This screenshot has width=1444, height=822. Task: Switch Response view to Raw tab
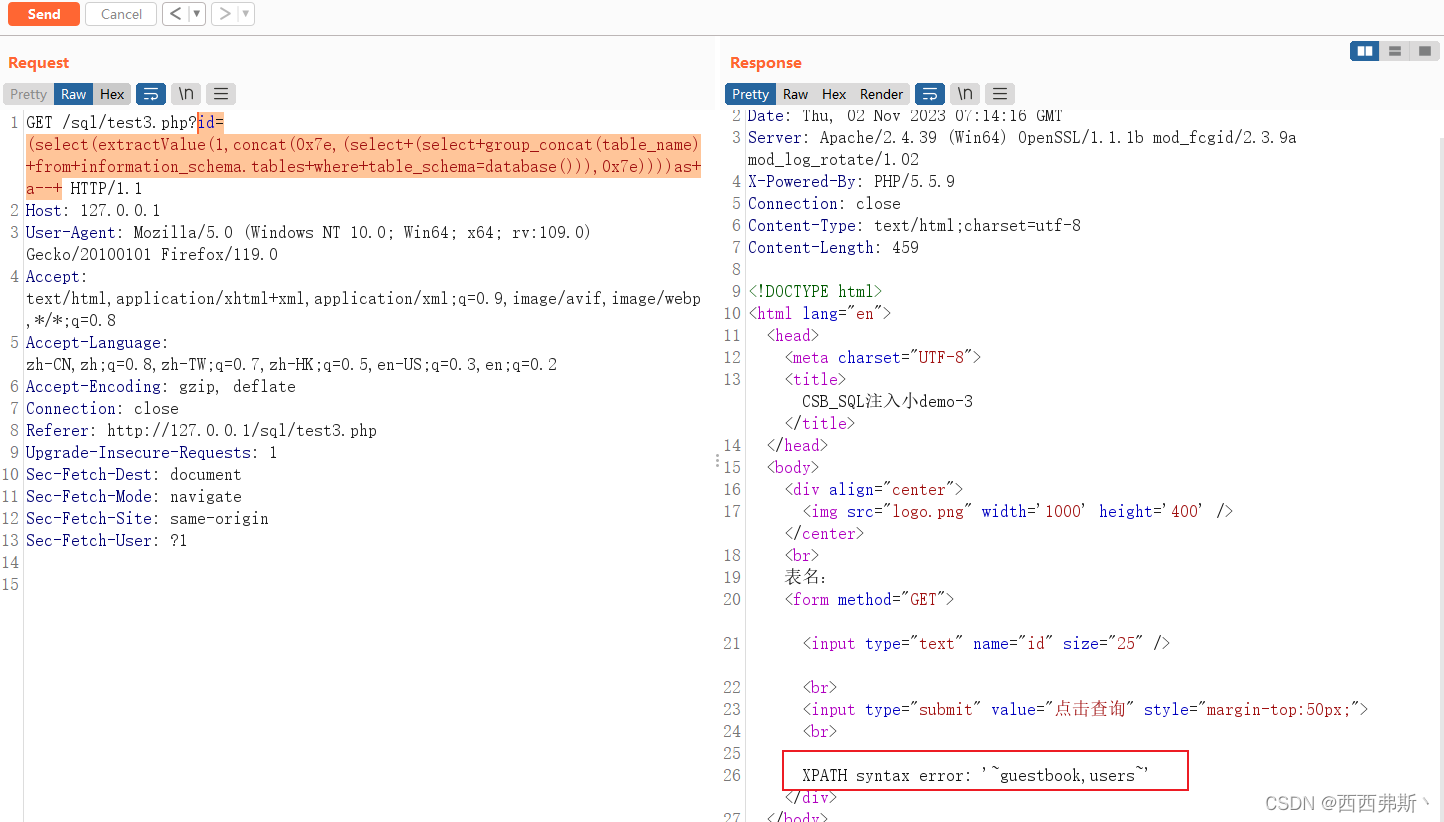point(796,94)
